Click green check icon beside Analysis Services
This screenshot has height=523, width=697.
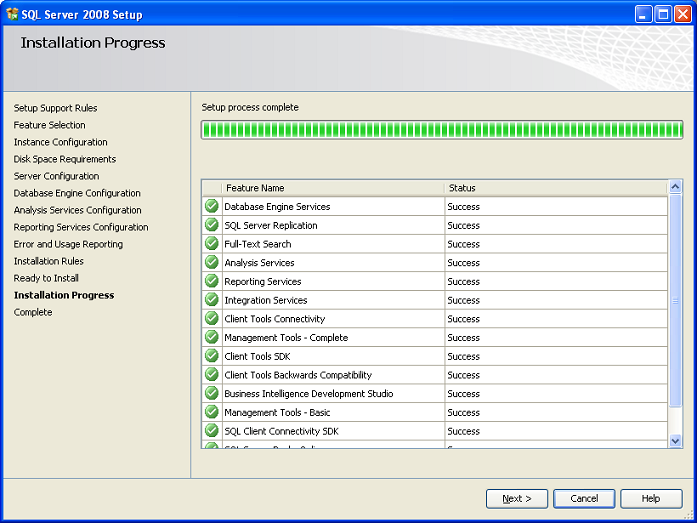point(212,262)
